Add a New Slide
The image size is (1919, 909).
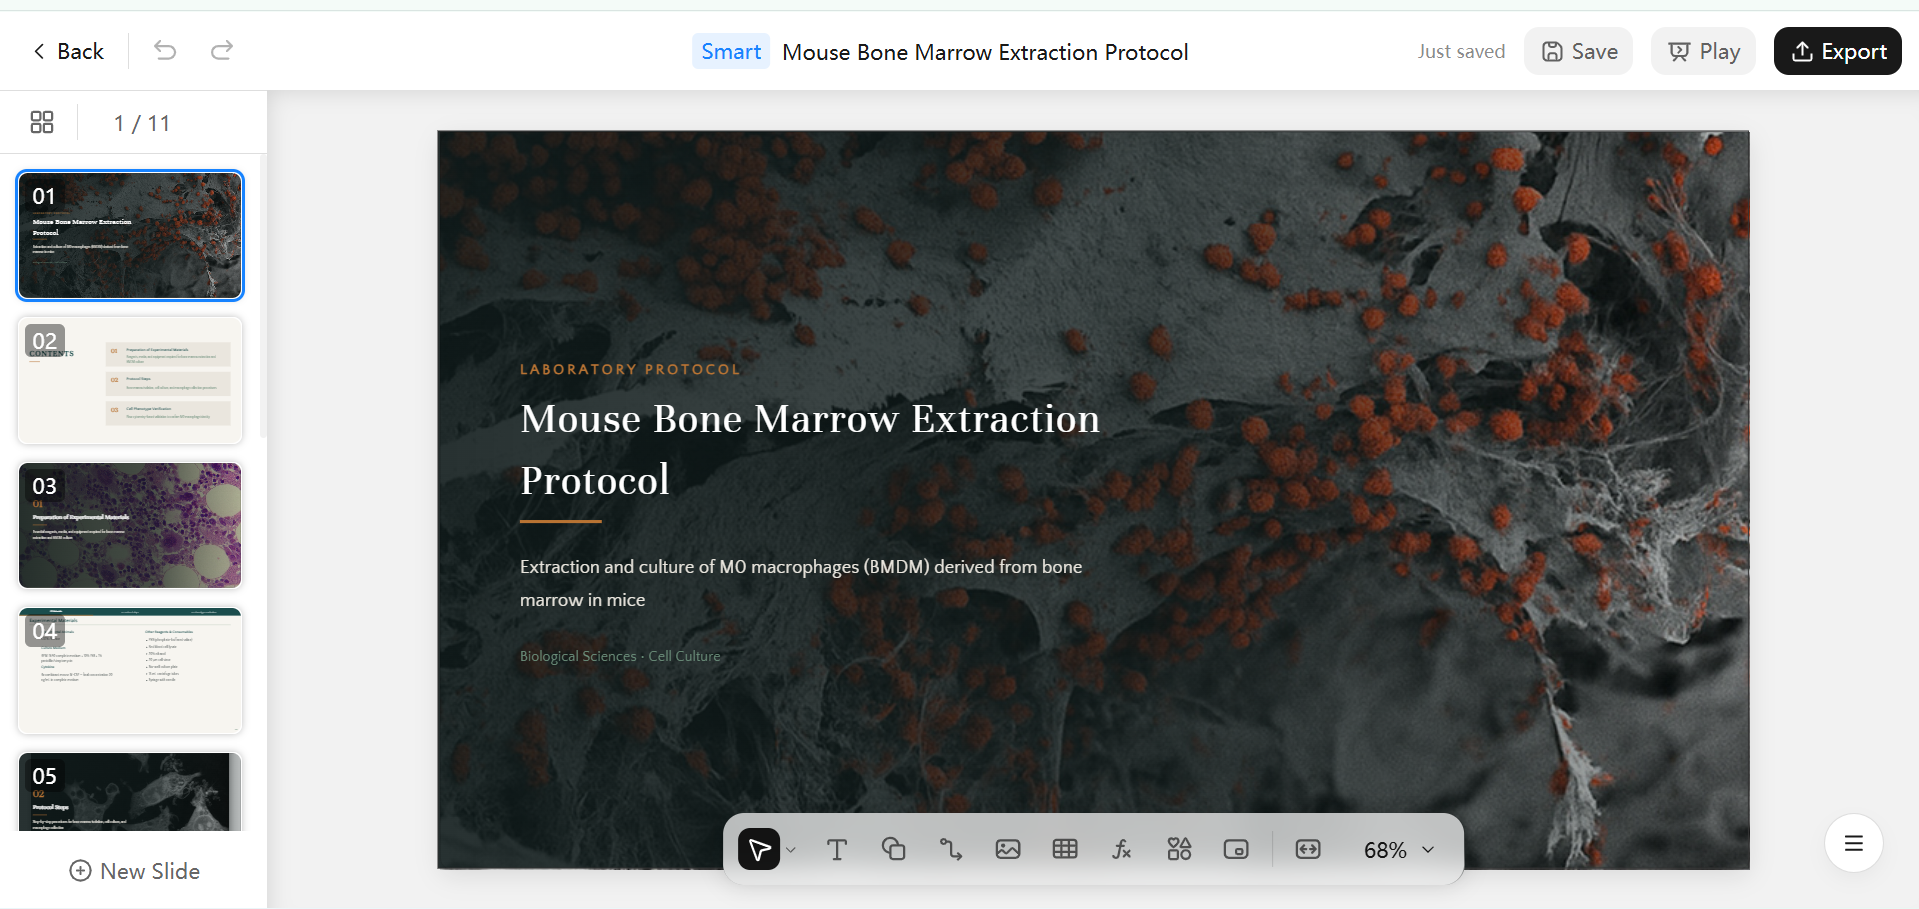(135, 871)
